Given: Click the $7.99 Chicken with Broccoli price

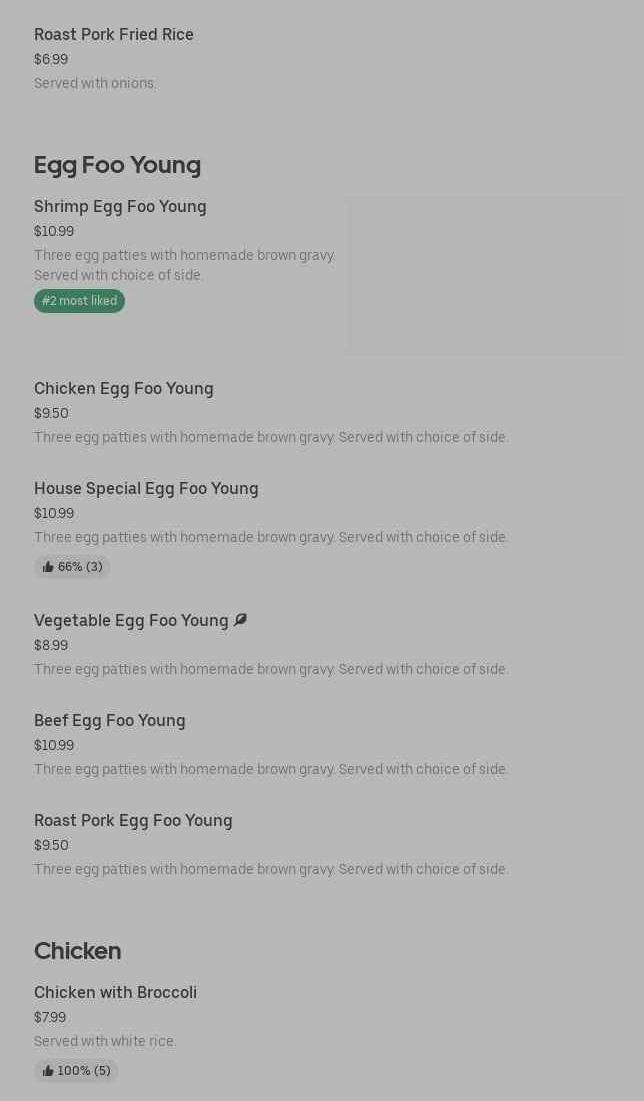Looking at the screenshot, I should click(50, 1018).
